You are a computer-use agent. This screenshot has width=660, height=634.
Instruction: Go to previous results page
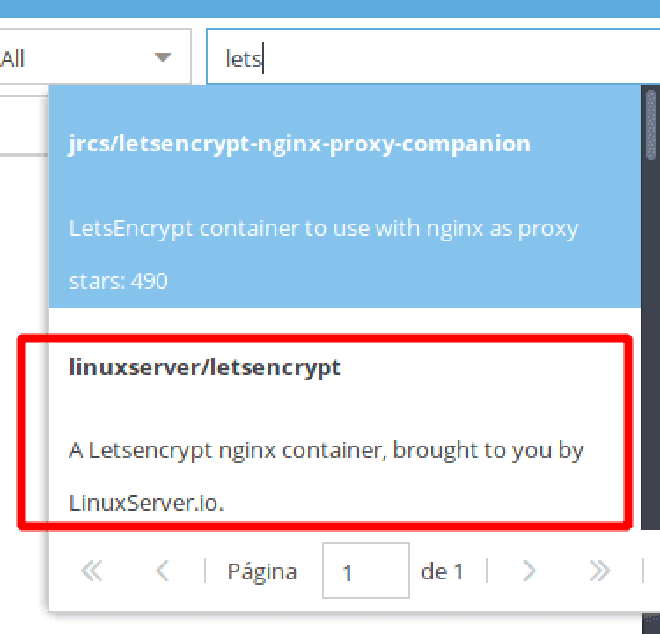click(162, 571)
